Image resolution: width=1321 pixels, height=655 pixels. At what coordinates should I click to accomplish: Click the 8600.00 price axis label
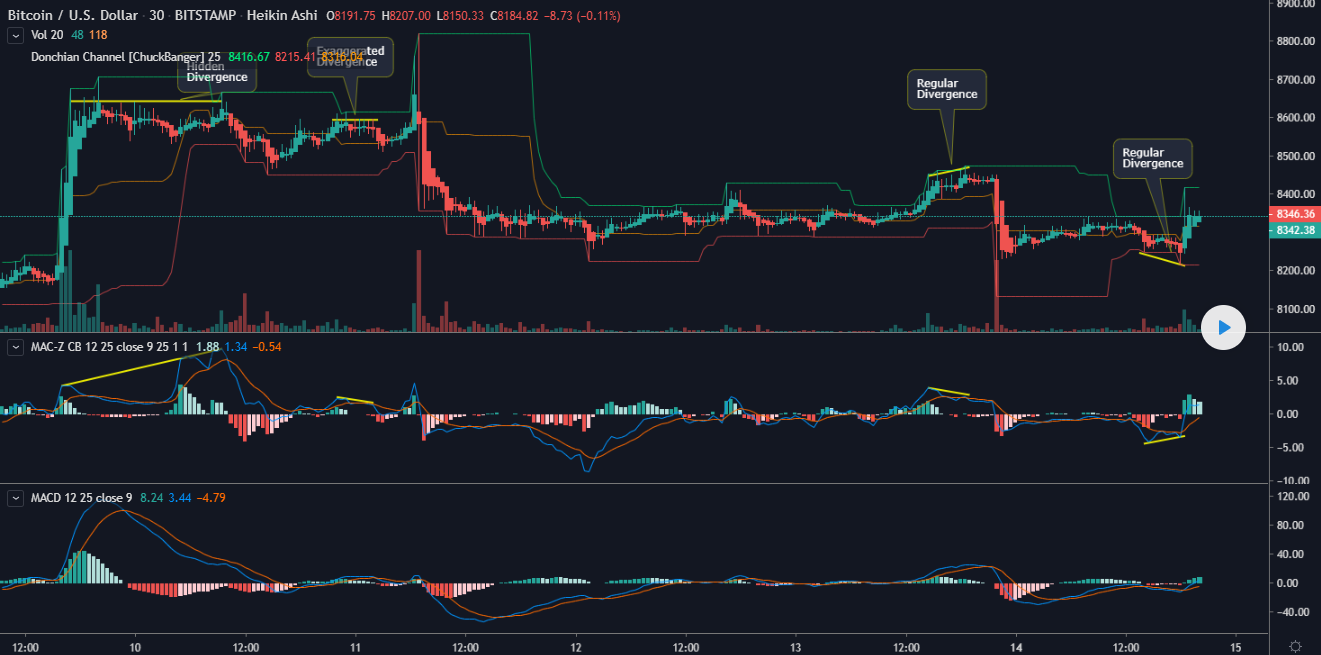1295,118
